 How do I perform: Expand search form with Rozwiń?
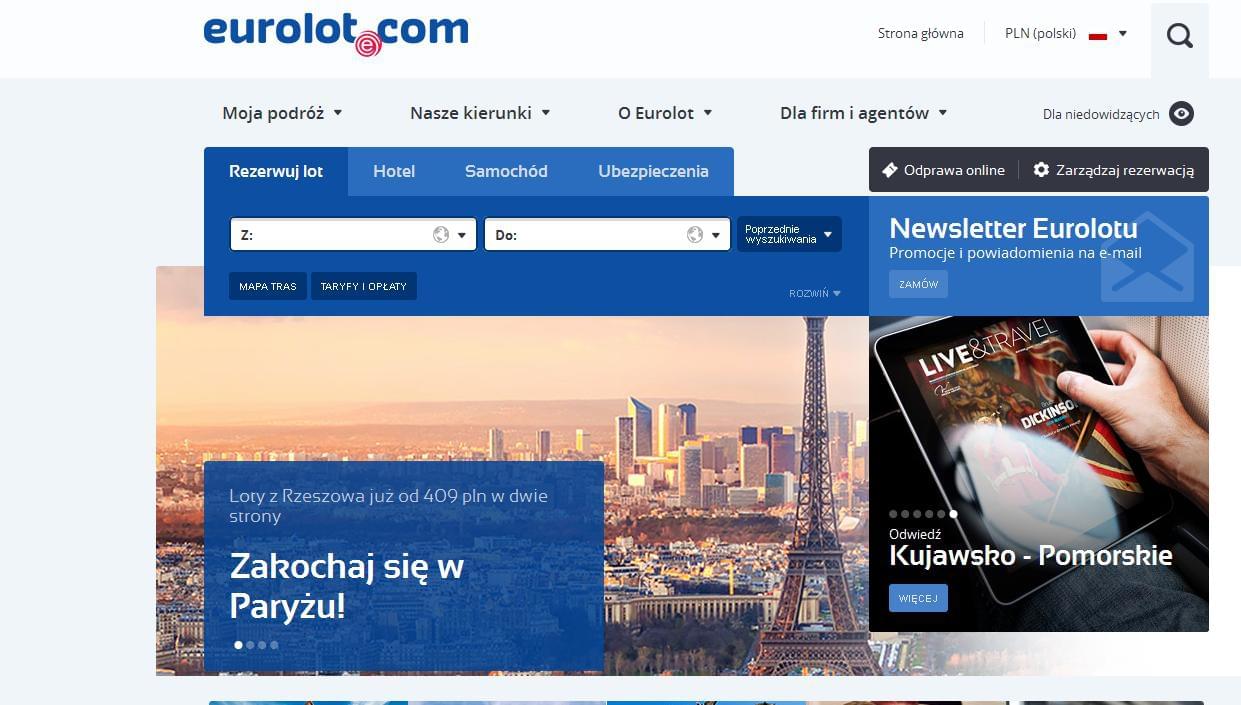click(814, 293)
